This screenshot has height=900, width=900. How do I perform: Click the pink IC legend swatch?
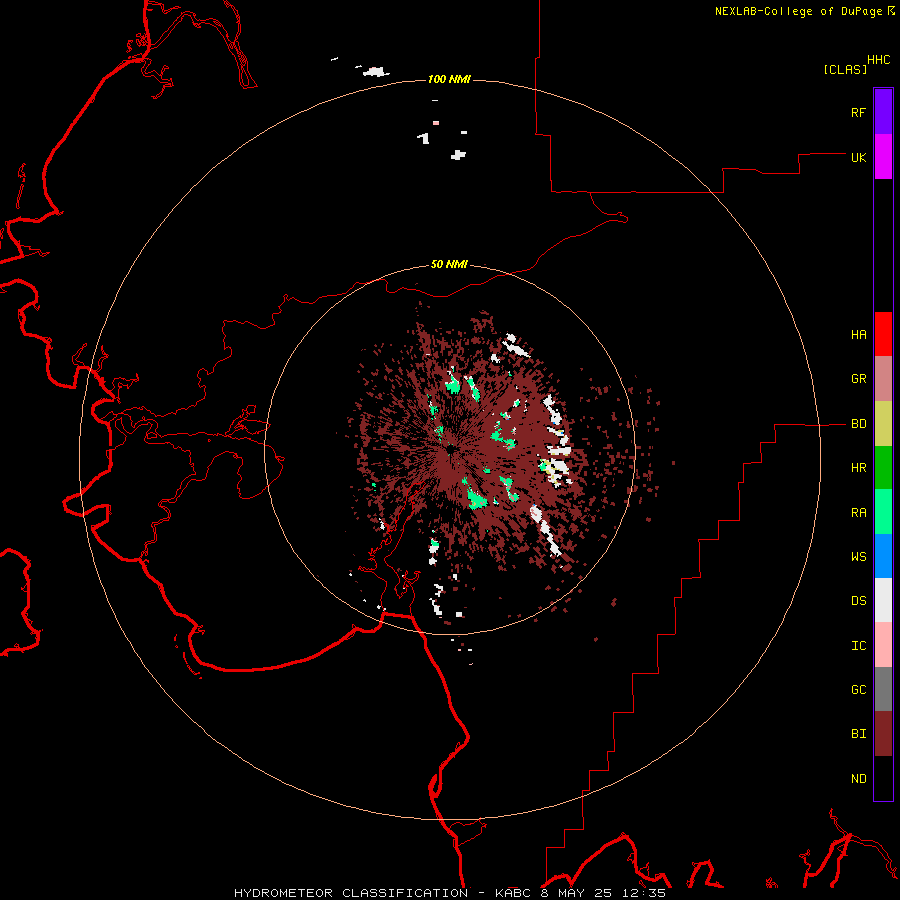coord(883,645)
